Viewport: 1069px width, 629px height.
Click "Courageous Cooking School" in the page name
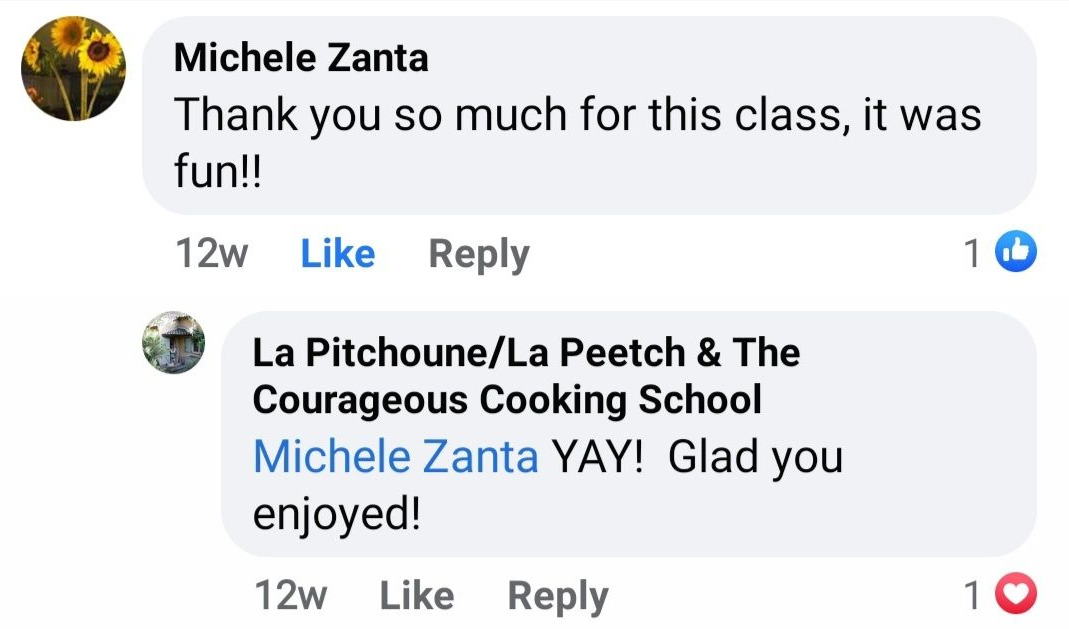507,400
